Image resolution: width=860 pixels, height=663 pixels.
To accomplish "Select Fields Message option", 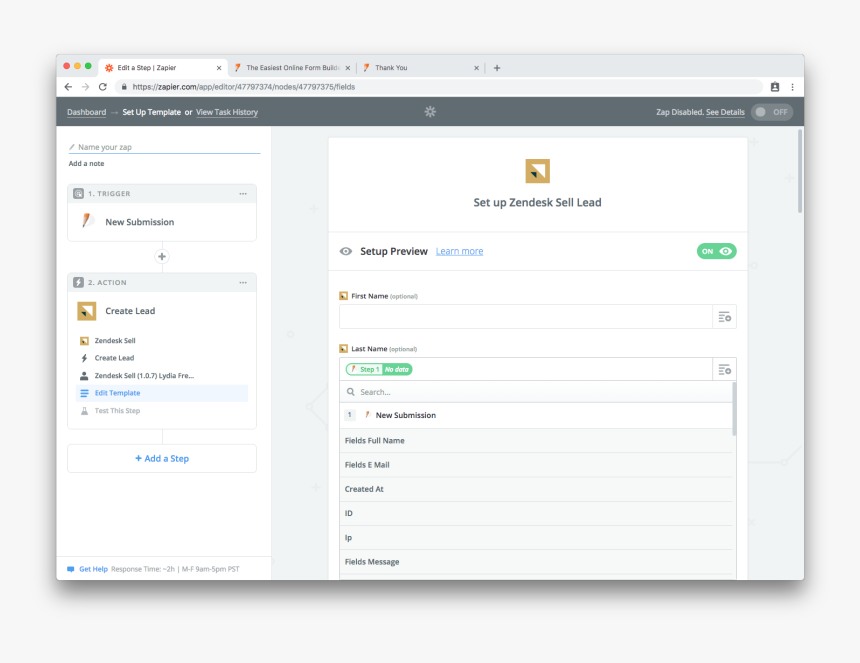I will pyautogui.click(x=536, y=562).
